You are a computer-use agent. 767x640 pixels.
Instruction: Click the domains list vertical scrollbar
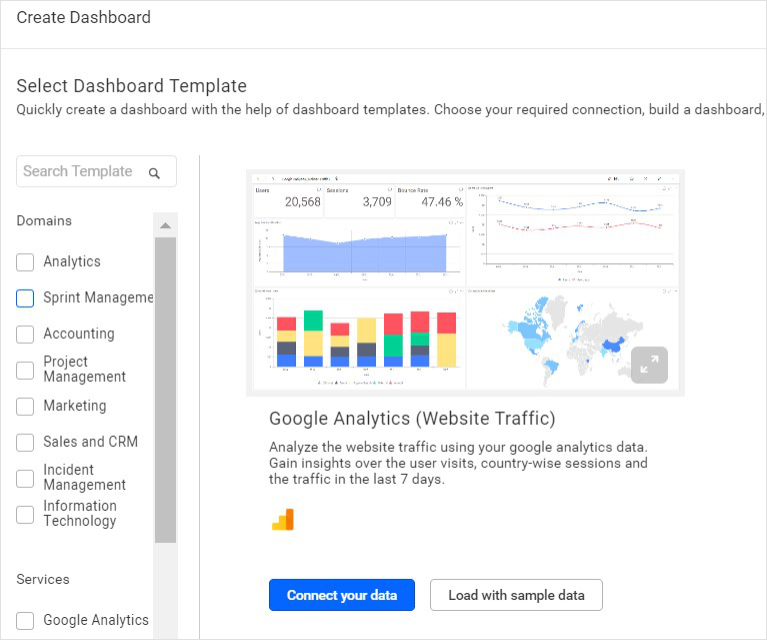pyautogui.click(x=165, y=390)
